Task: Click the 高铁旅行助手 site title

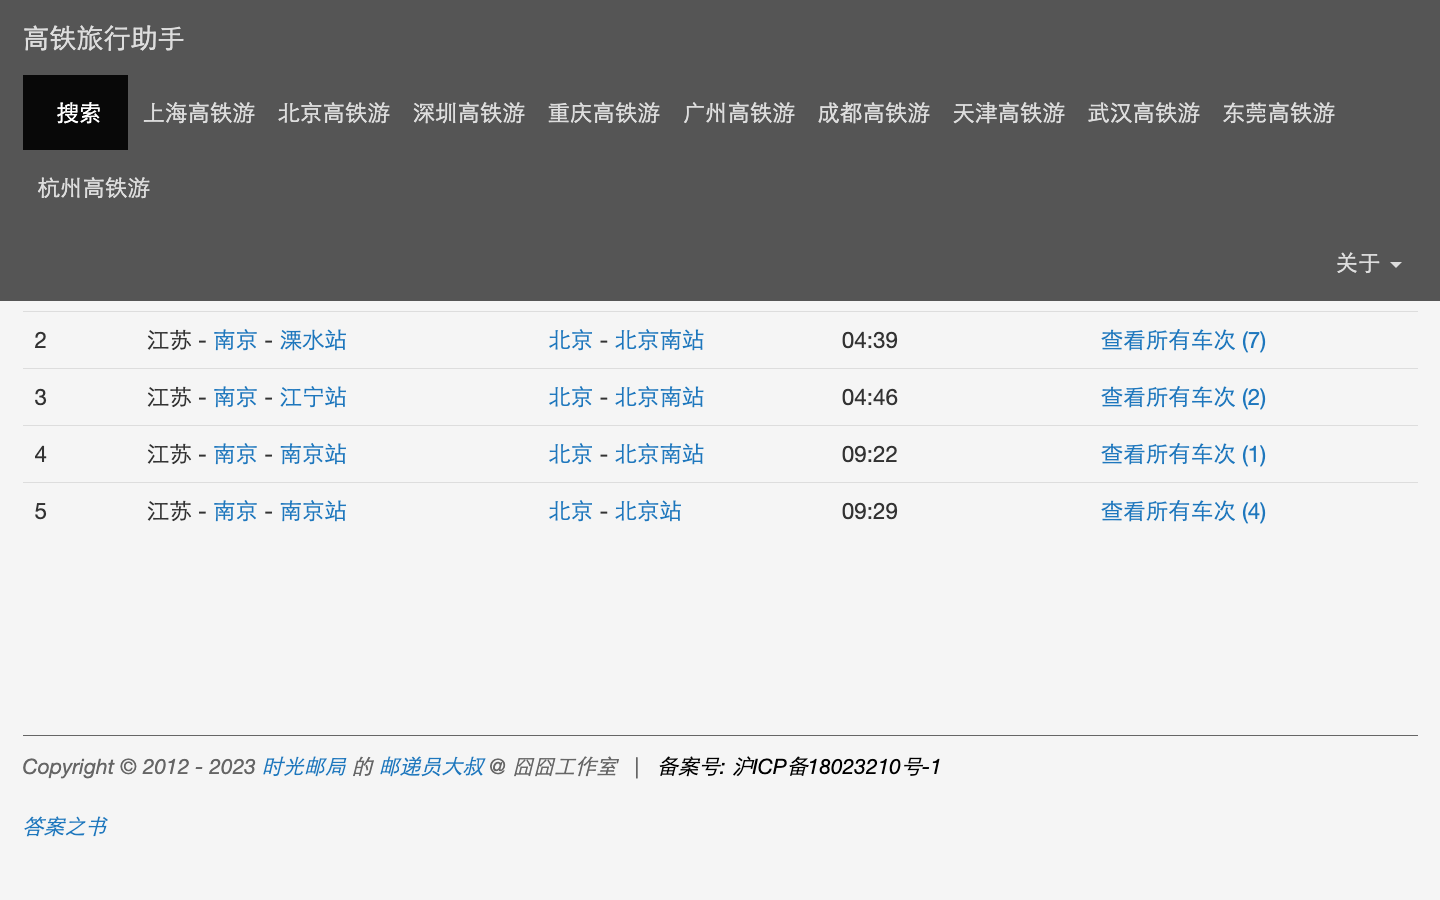Action: 104,39
